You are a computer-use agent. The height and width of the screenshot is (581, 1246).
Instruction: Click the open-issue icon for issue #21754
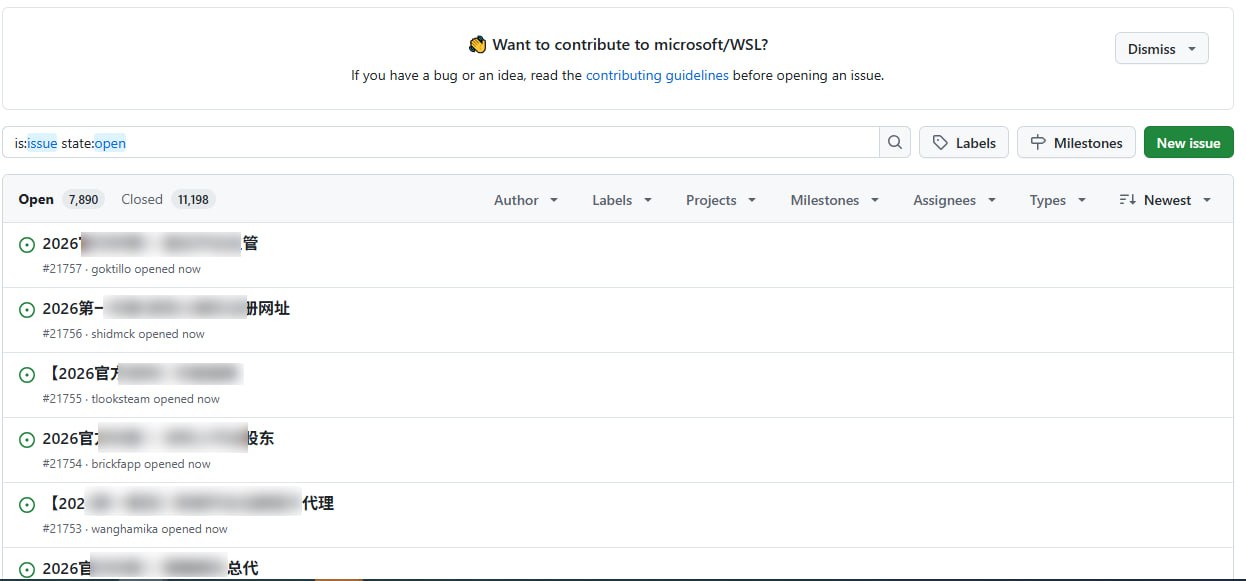(26, 439)
